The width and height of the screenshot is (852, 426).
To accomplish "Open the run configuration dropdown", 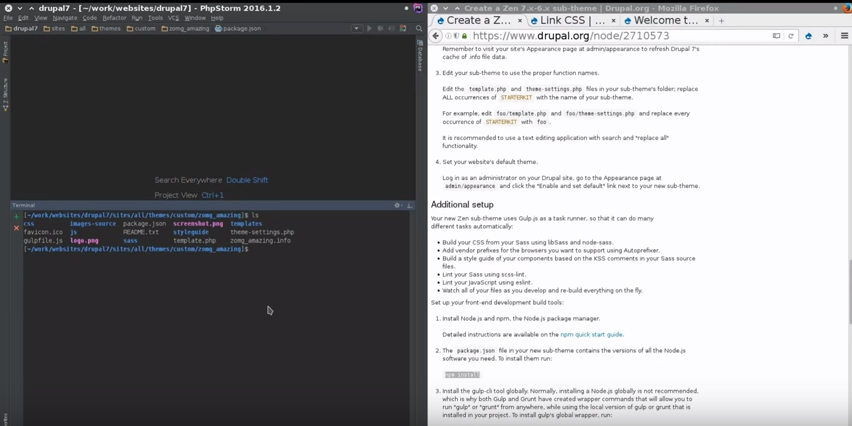I will coord(356,28).
